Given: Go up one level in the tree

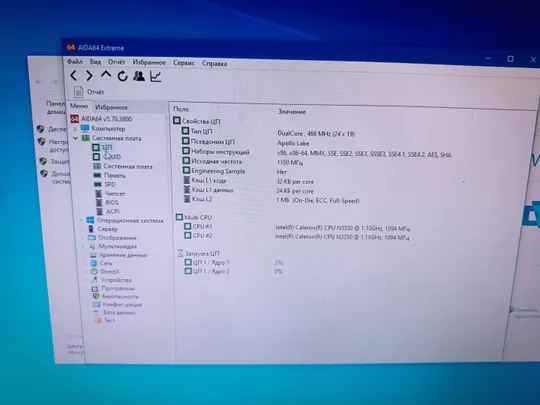Looking at the screenshot, I should (106, 75).
